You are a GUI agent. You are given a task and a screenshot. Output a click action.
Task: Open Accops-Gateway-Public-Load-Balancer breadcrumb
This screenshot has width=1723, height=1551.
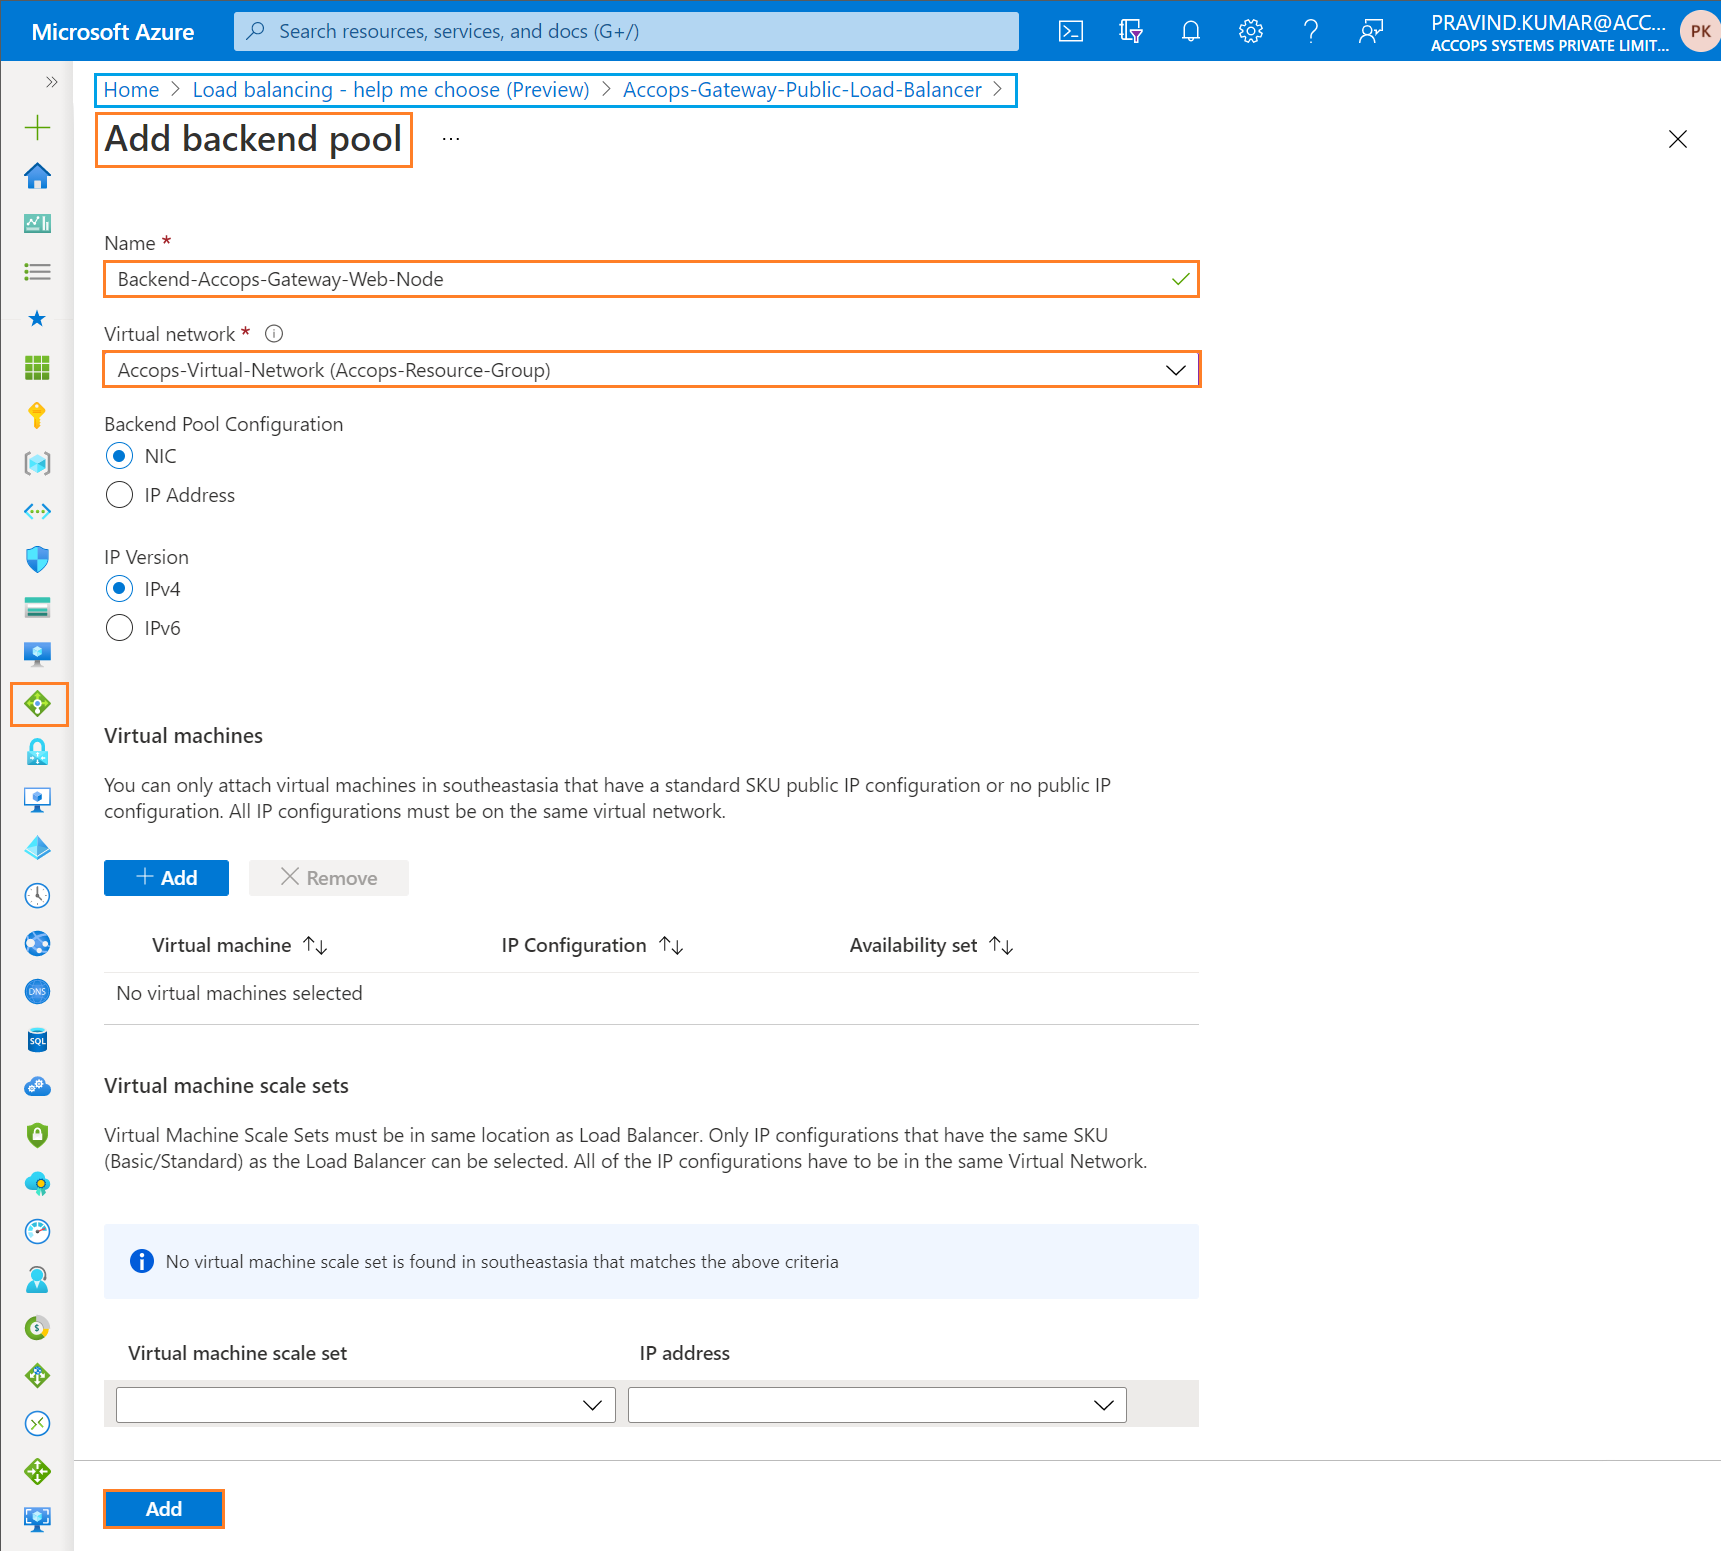pos(802,90)
